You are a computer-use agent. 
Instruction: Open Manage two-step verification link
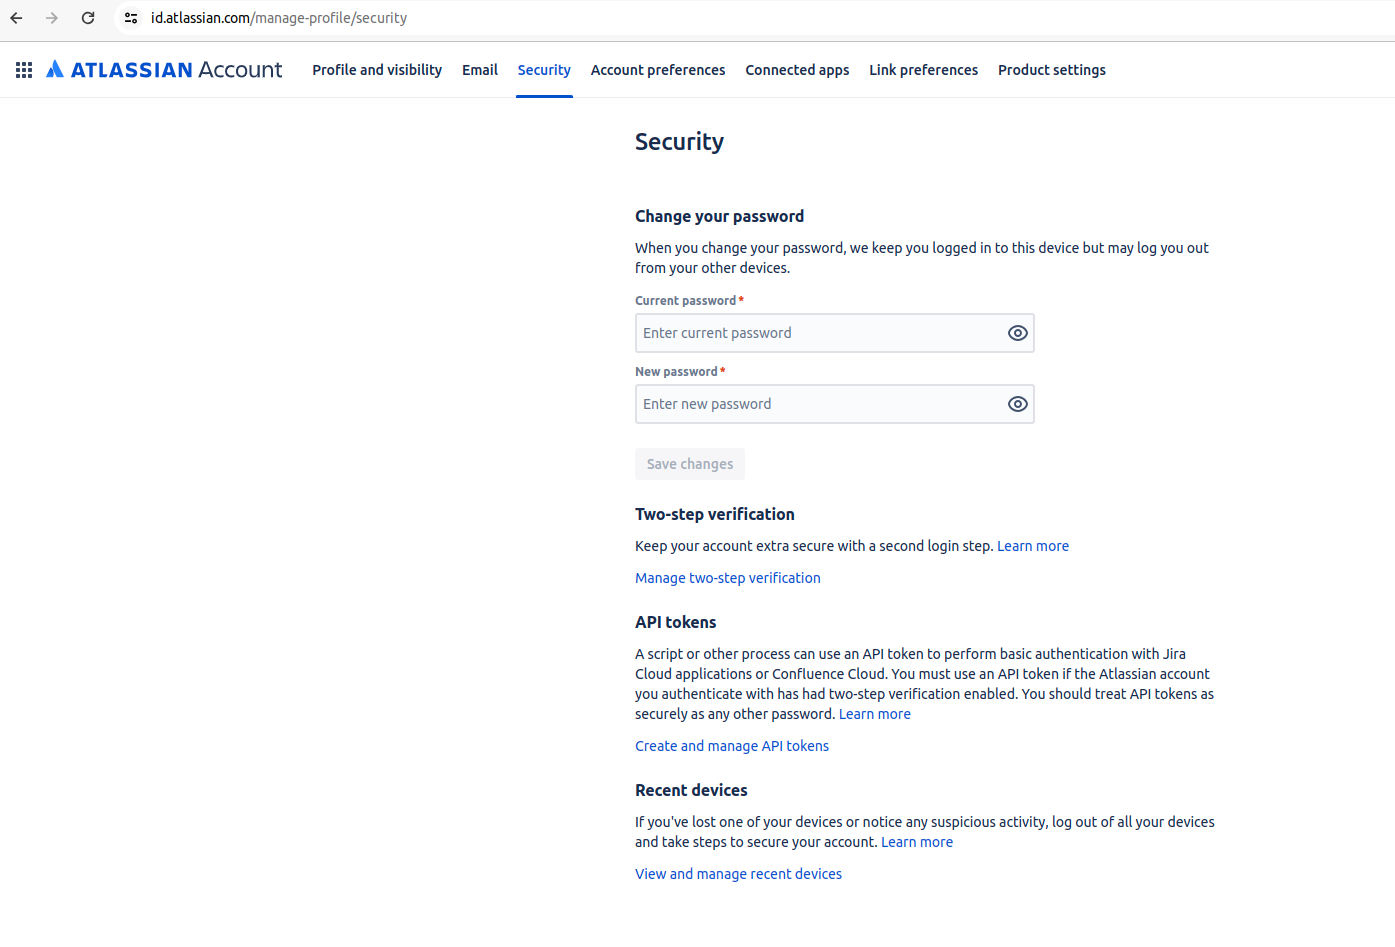[727, 578]
